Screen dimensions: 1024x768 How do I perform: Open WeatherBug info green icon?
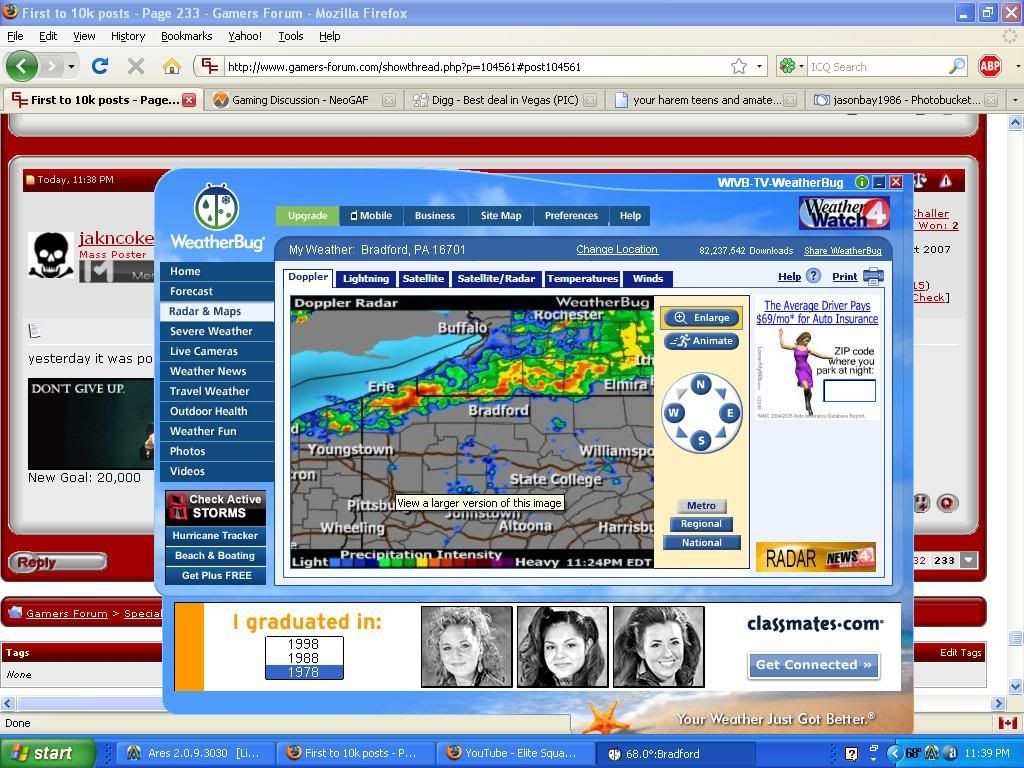click(x=861, y=182)
